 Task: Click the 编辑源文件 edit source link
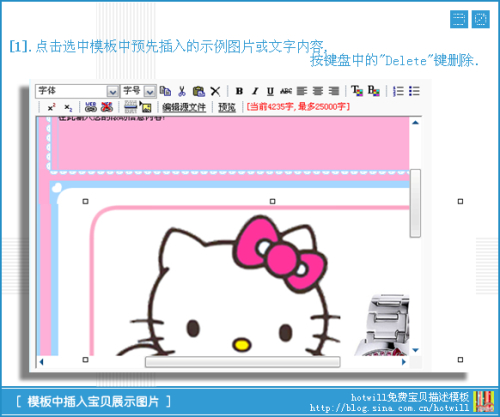pyautogui.click(x=184, y=107)
